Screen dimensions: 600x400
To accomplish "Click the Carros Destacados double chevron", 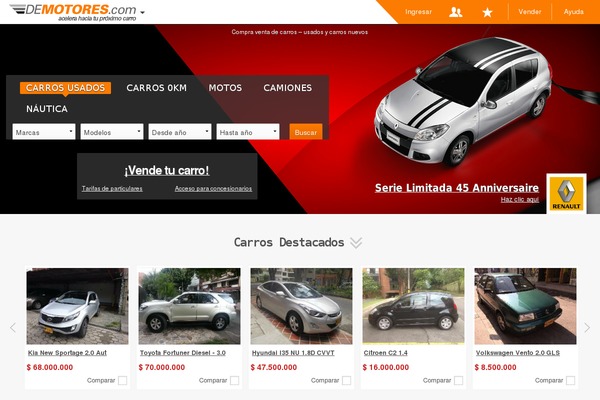I will tap(356, 243).
